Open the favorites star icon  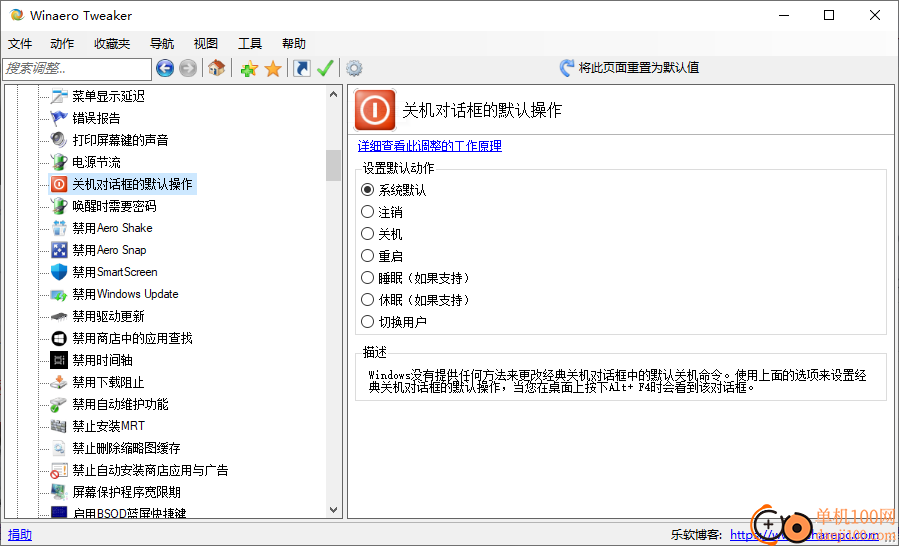click(273, 69)
